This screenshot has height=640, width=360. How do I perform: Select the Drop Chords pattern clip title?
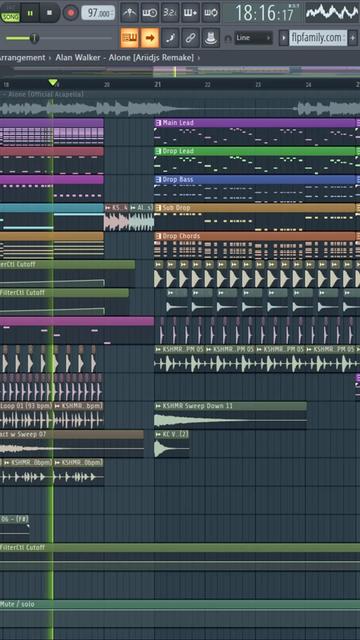coord(181,236)
